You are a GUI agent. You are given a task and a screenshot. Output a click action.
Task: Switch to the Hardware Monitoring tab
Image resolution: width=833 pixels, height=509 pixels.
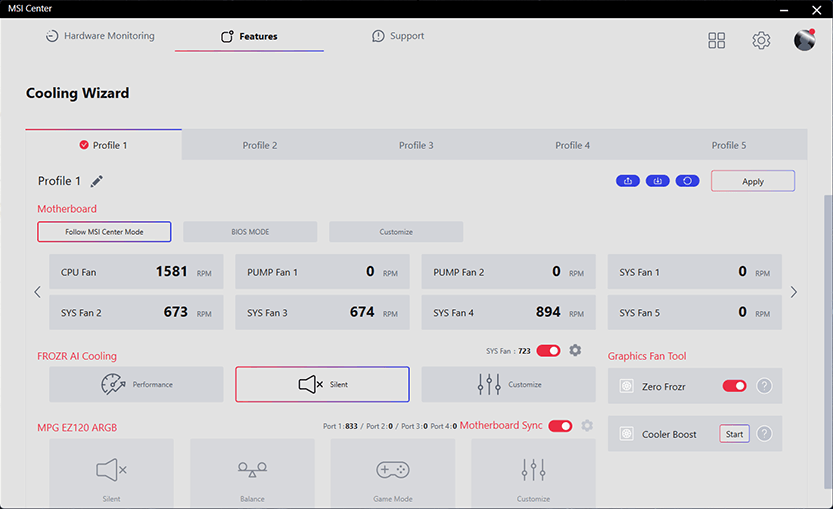(100, 36)
